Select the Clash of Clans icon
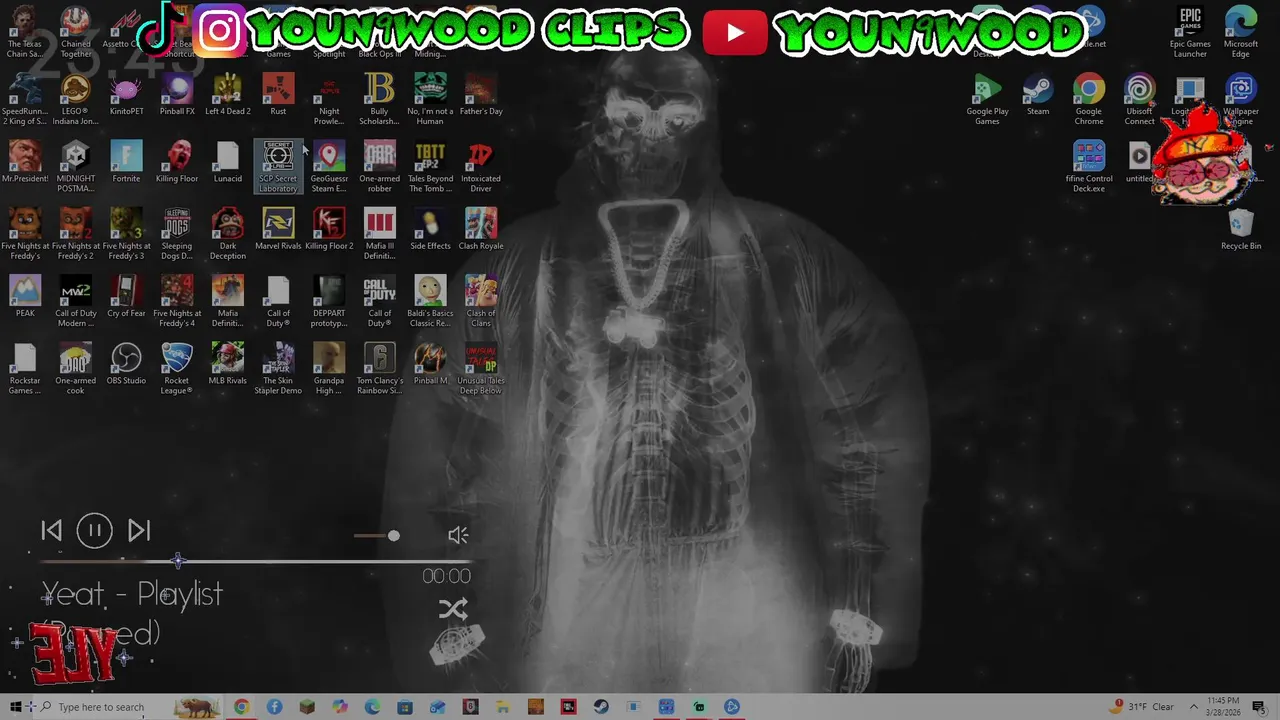The image size is (1280, 720). [x=481, y=301]
